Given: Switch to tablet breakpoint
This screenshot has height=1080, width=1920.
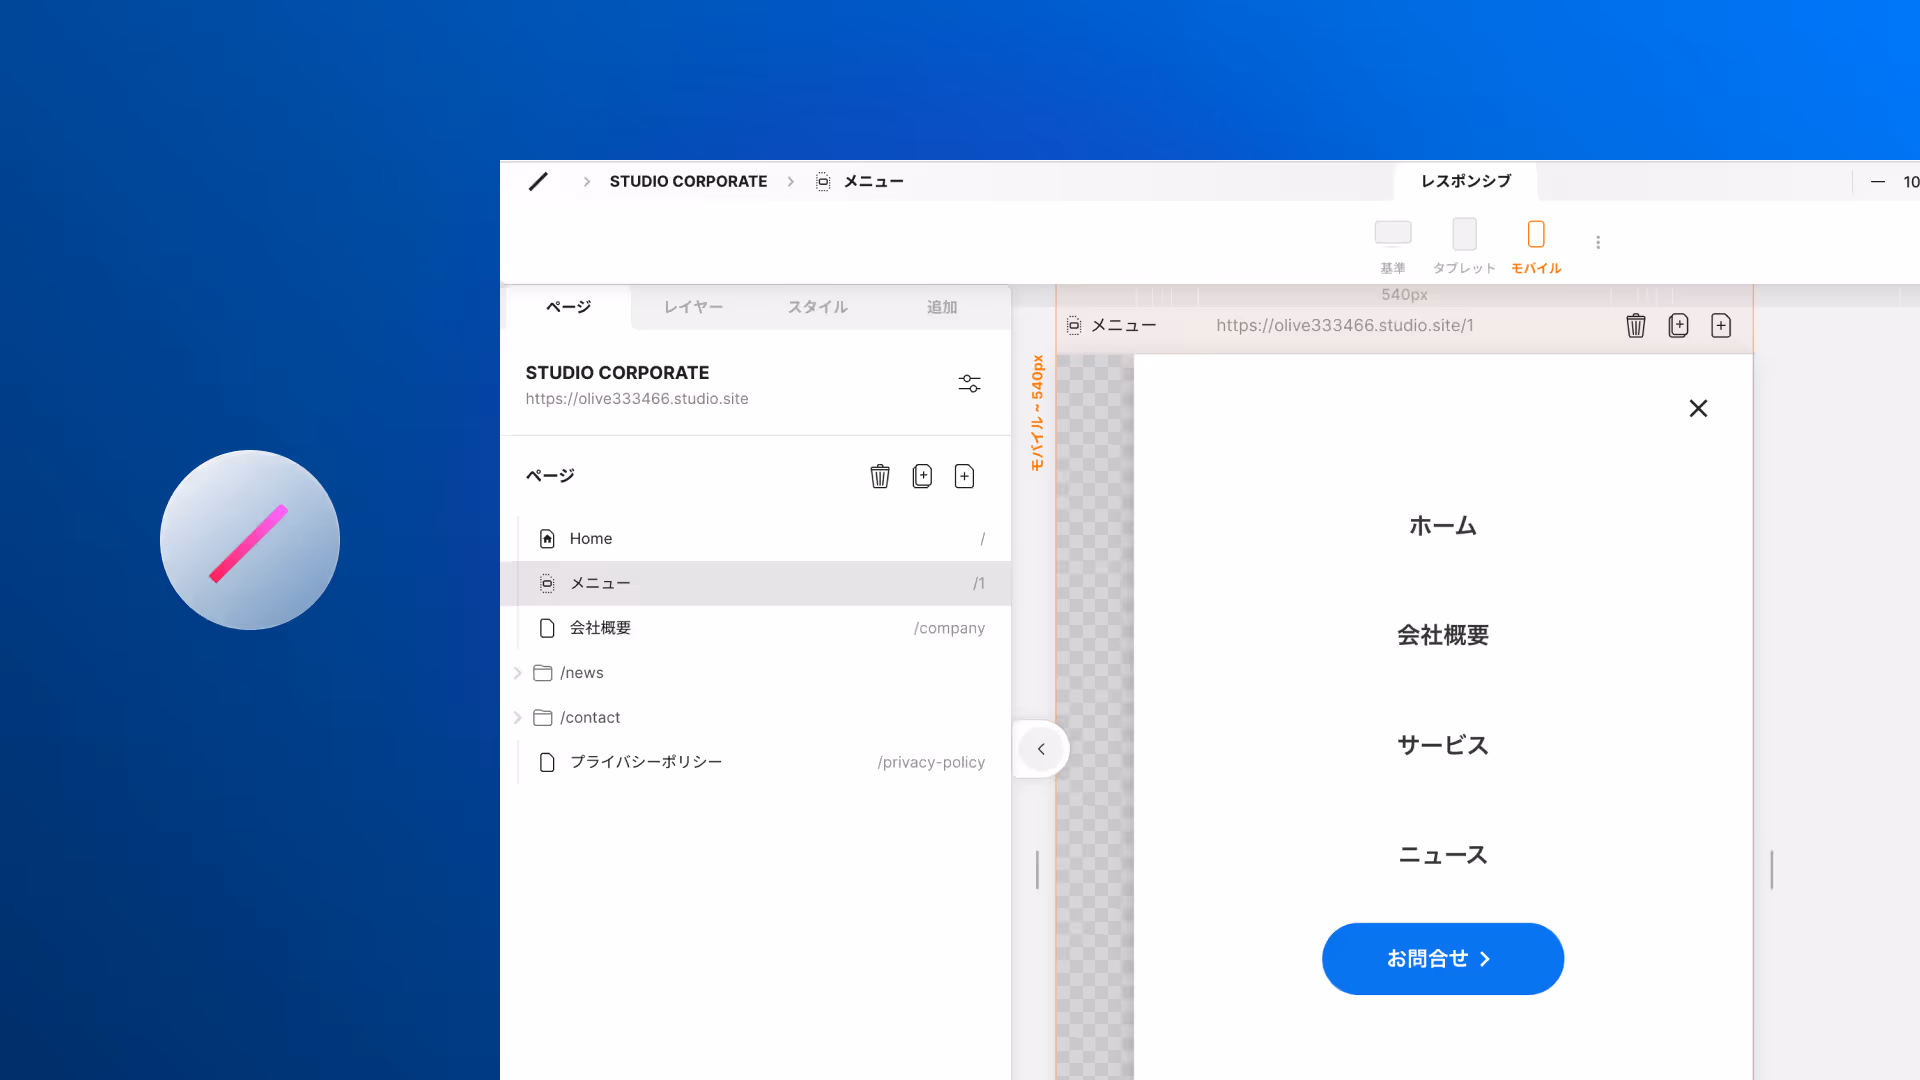Looking at the screenshot, I should tap(1464, 235).
